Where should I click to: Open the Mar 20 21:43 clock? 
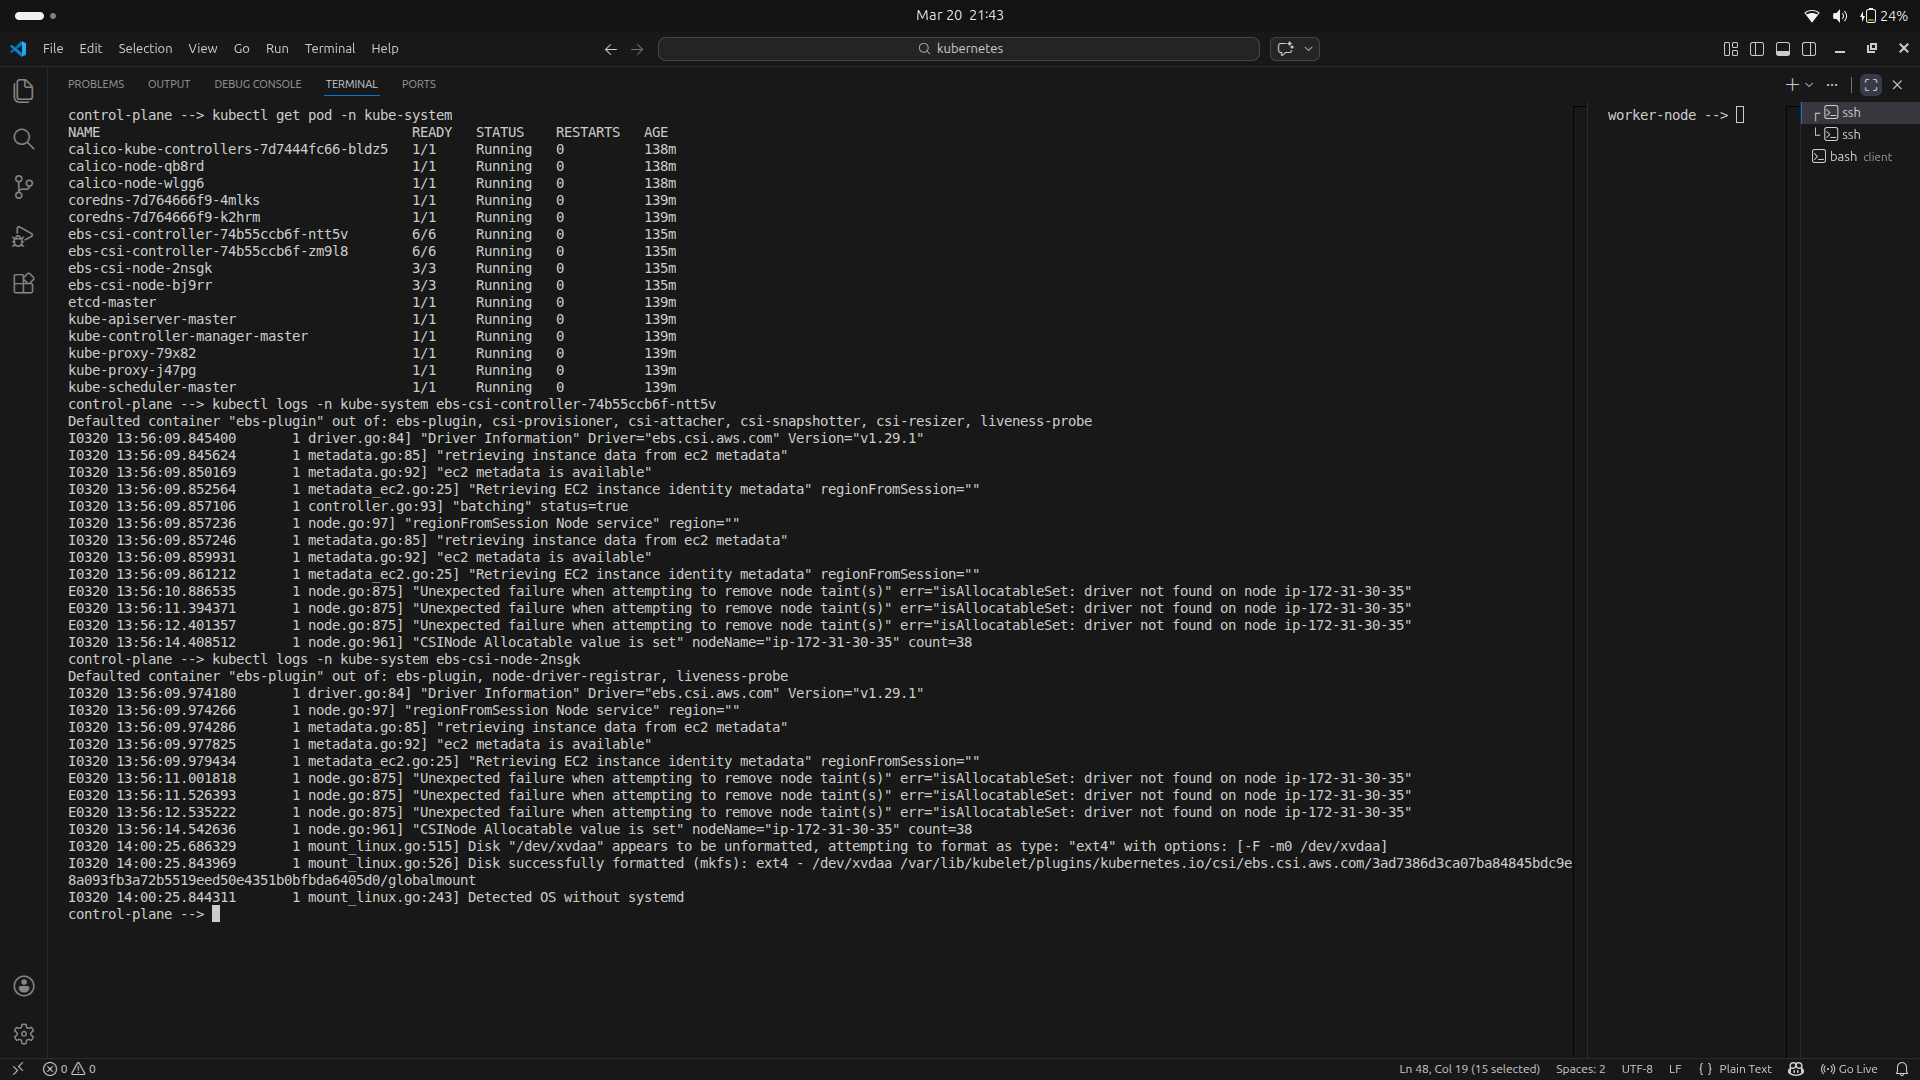click(959, 15)
